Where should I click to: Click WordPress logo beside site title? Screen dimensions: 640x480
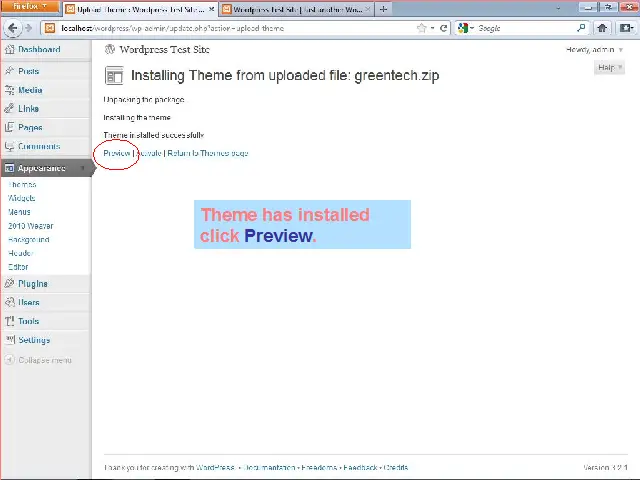[110, 49]
